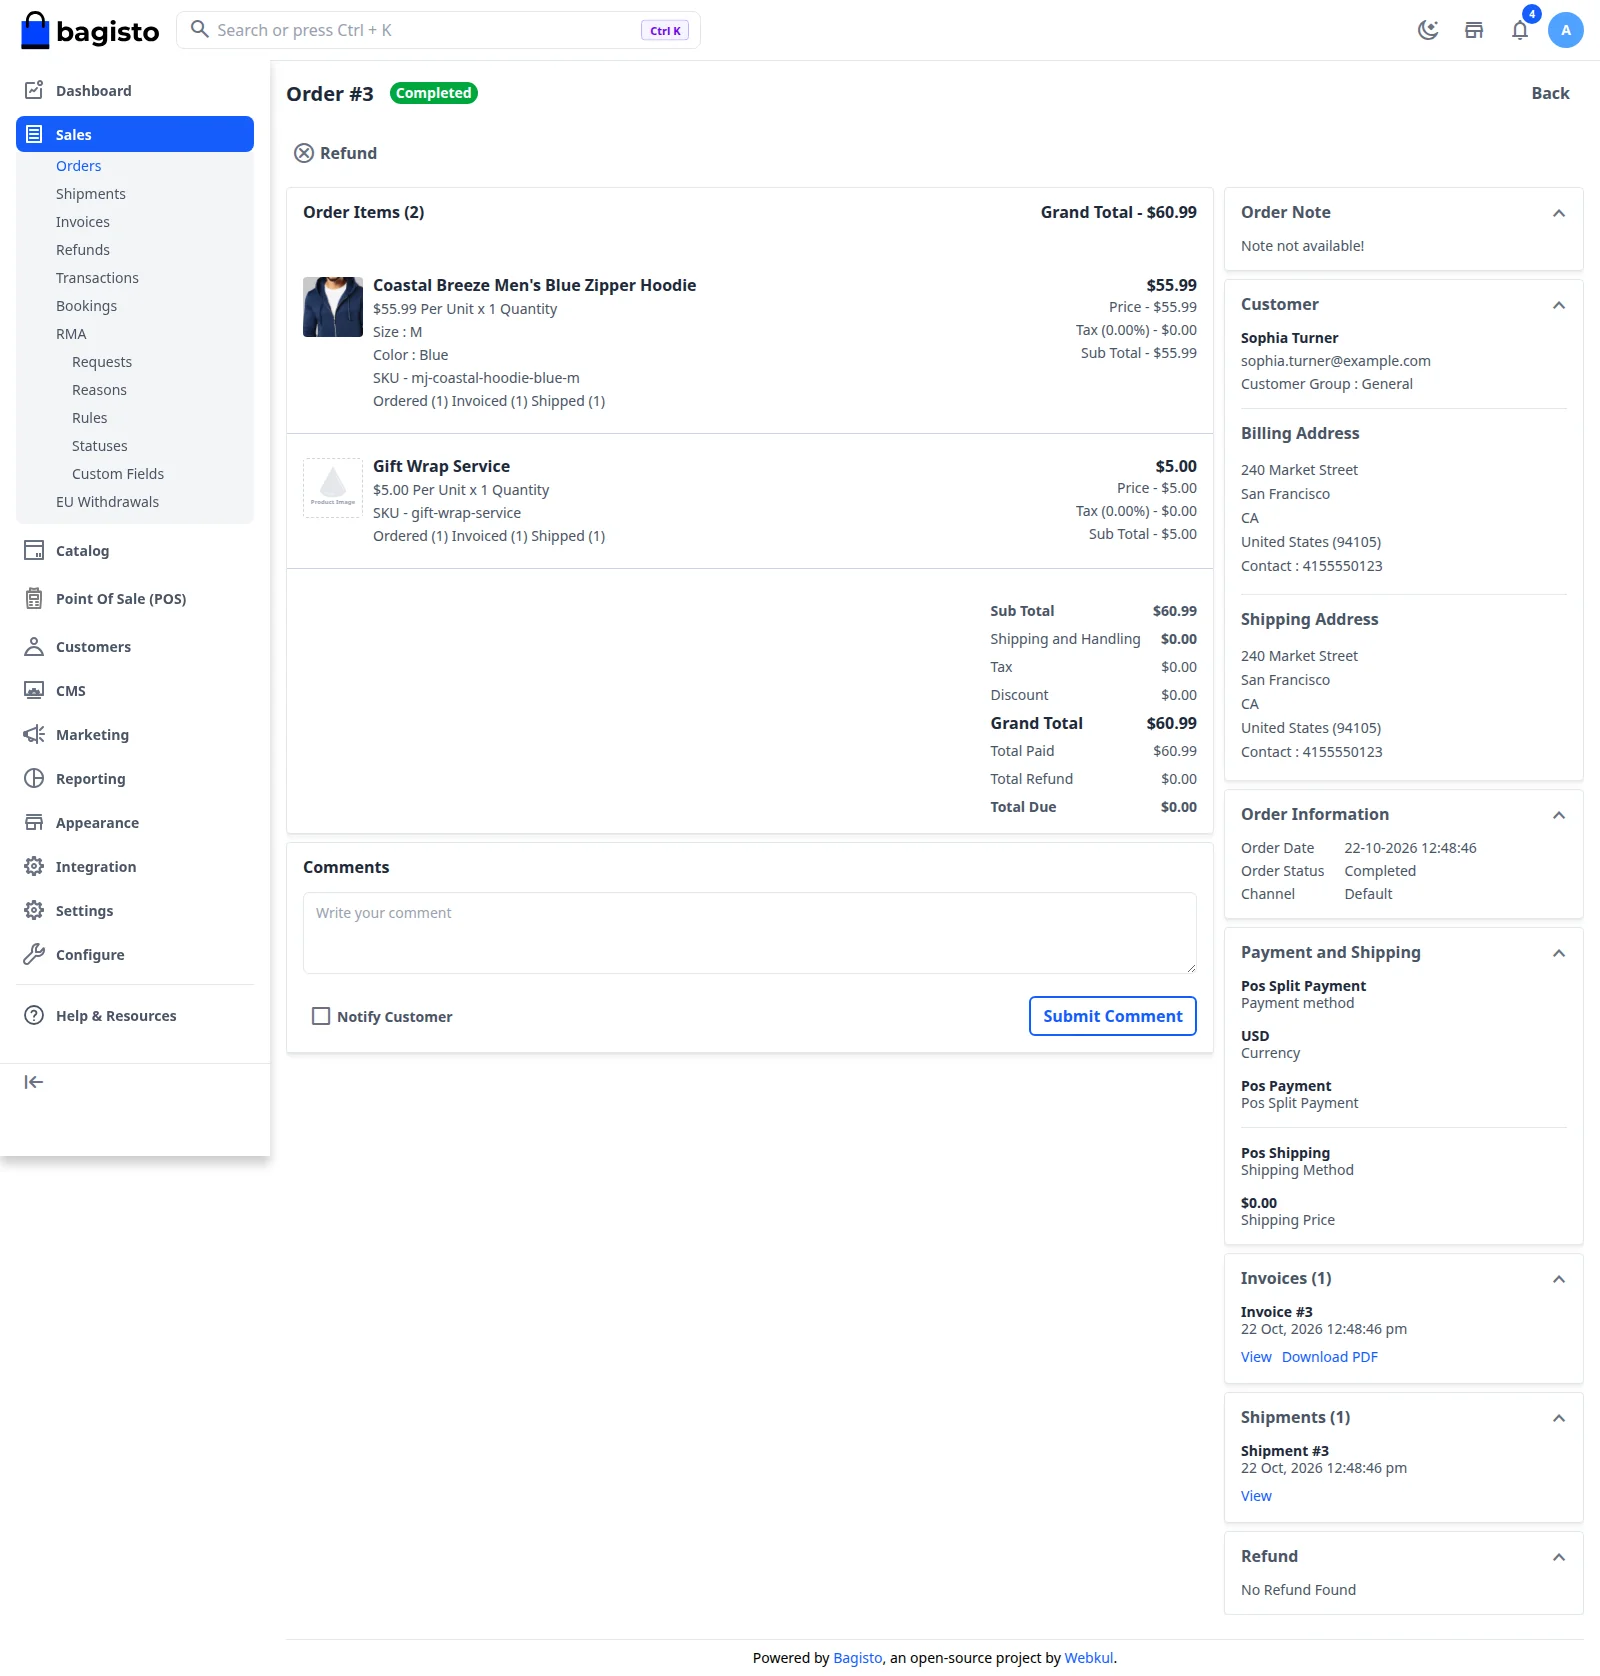Open Invoices in Sales submenu
The height and width of the screenshot is (1676, 1600).
pyautogui.click(x=83, y=222)
